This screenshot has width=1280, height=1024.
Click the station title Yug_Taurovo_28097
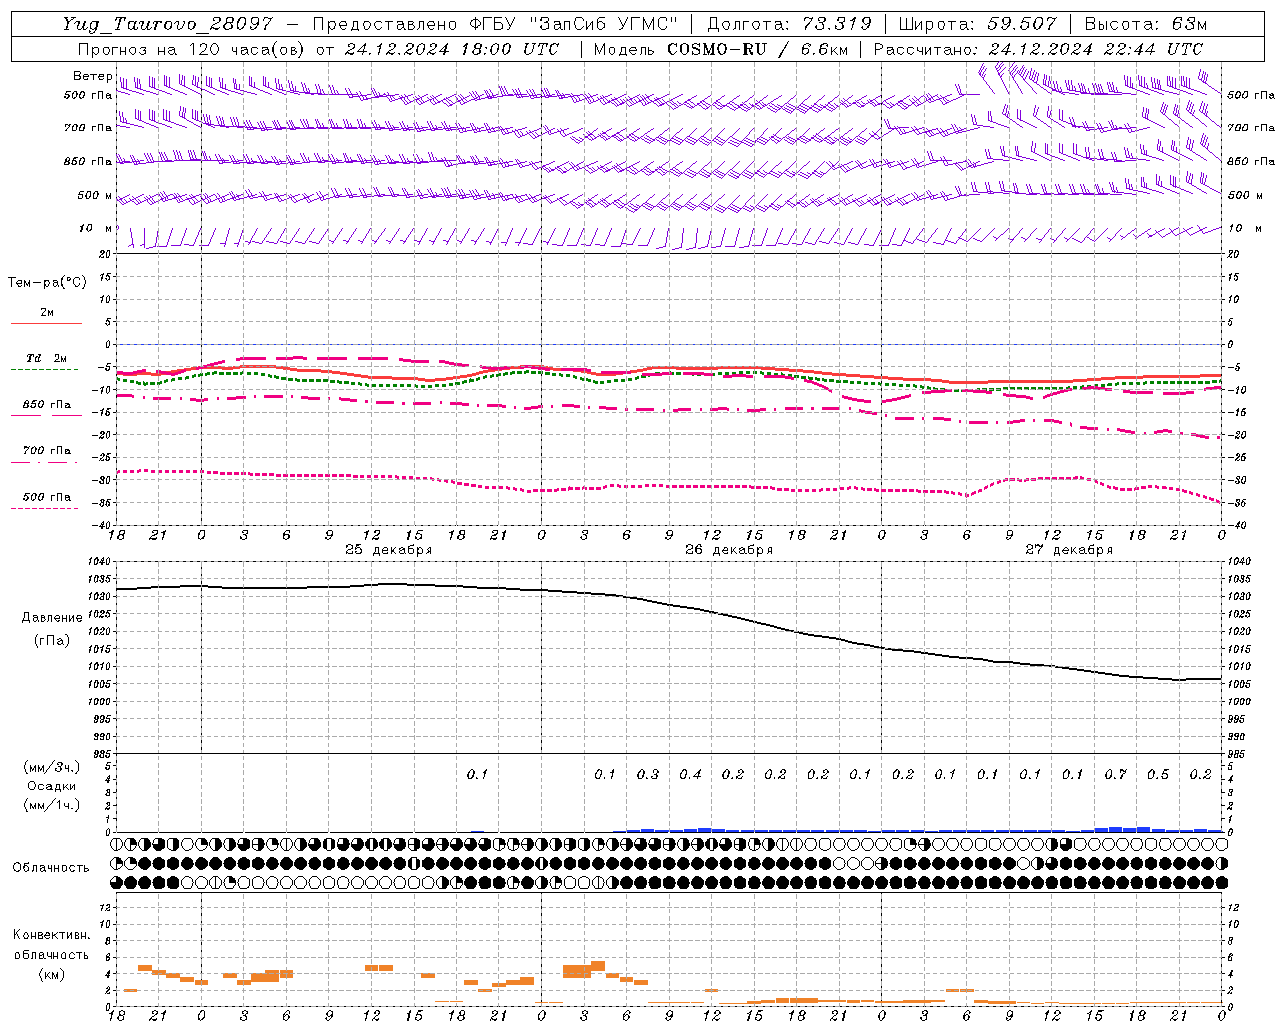167,24
